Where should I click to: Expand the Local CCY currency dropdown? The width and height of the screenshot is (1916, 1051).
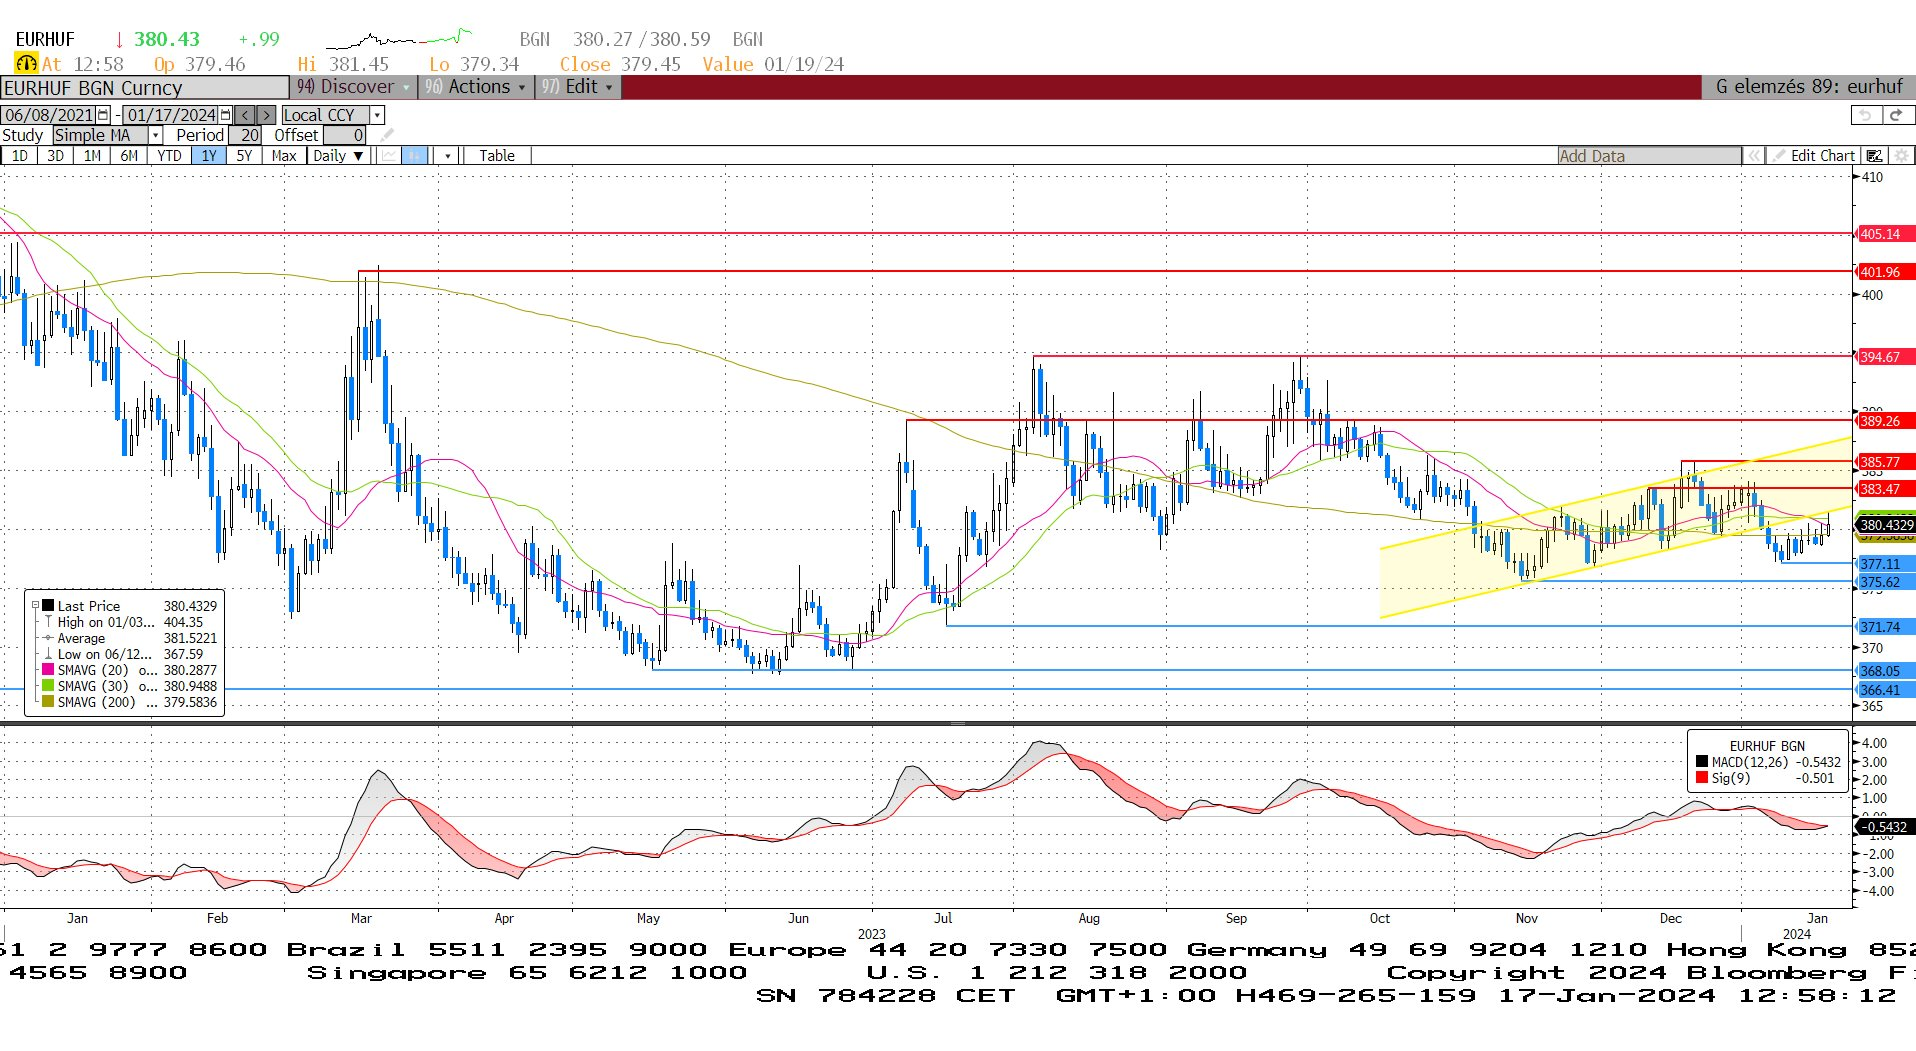tap(377, 115)
